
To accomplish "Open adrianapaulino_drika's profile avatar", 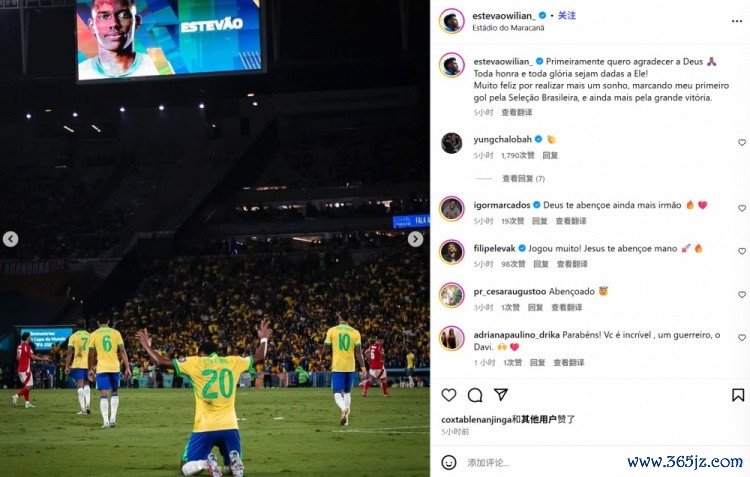I will coord(452,338).
